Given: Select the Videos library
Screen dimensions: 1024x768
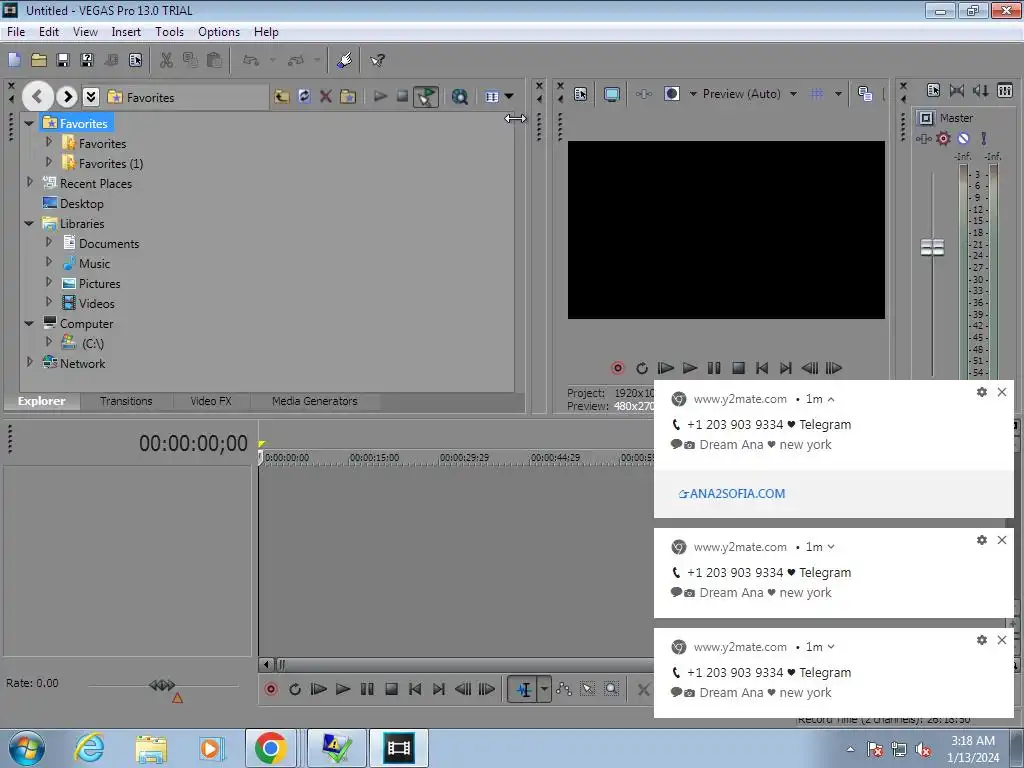Looking at the screenshot, I should (x=88, y=304).
